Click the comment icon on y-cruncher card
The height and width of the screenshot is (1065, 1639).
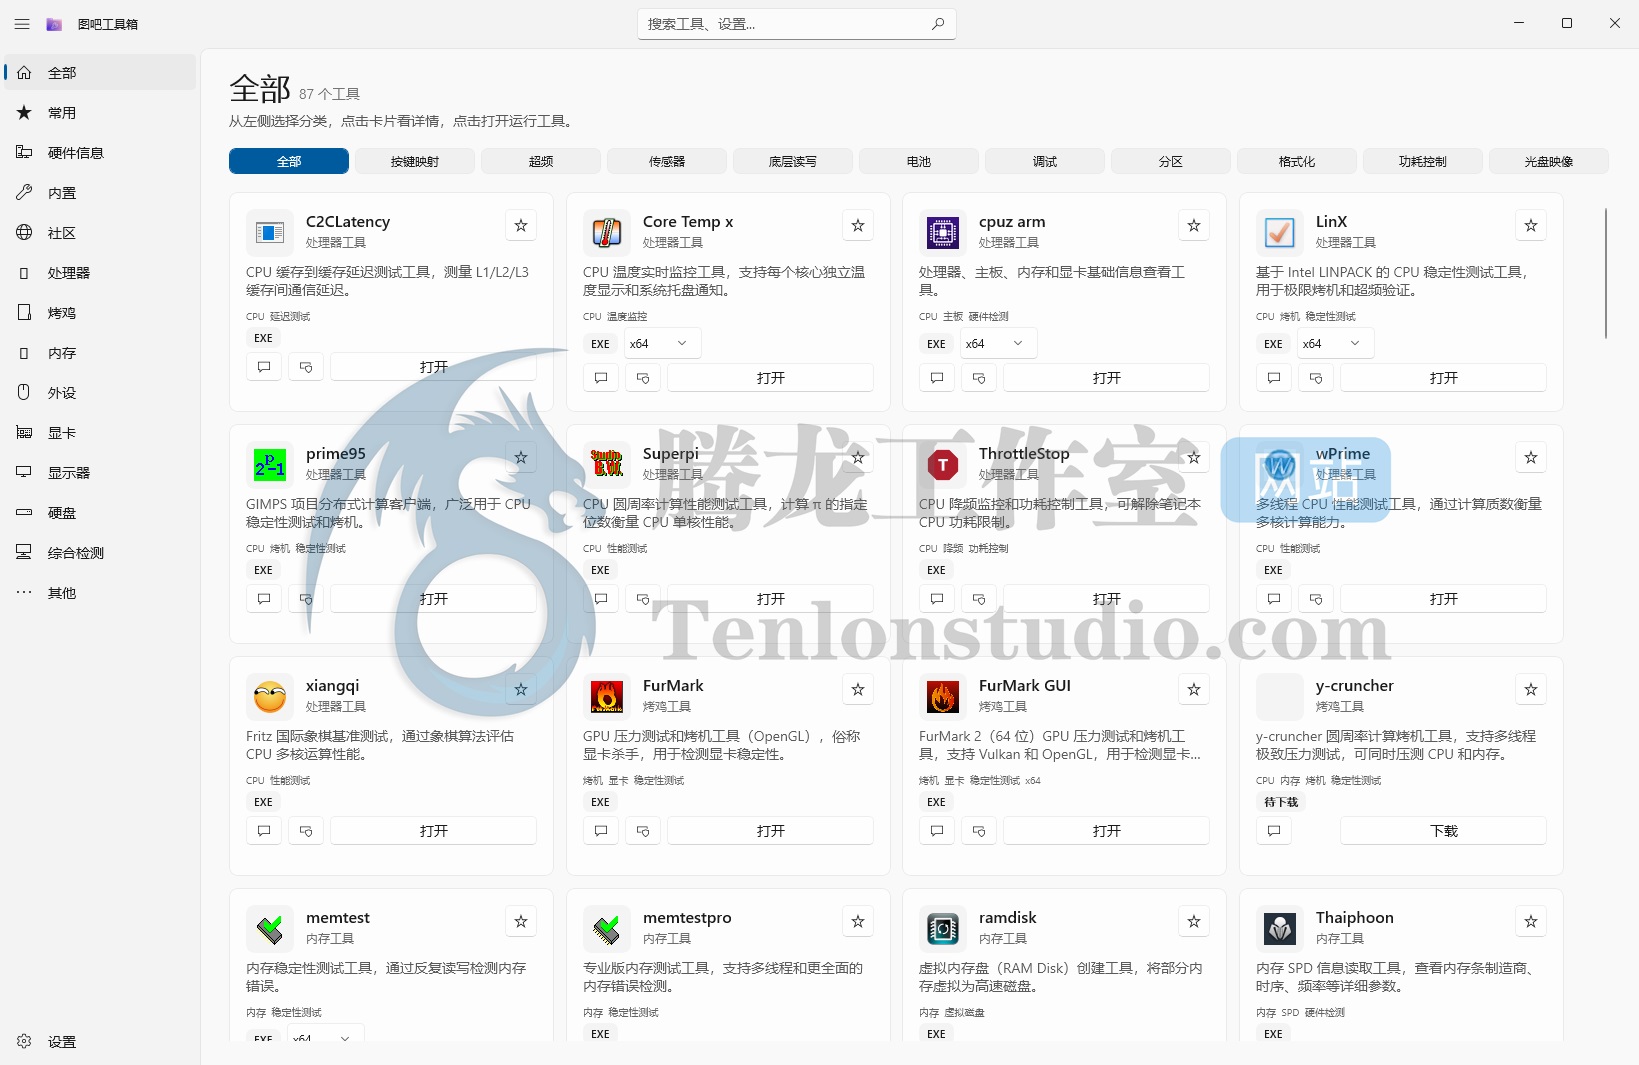click(x=1274, y=831)
